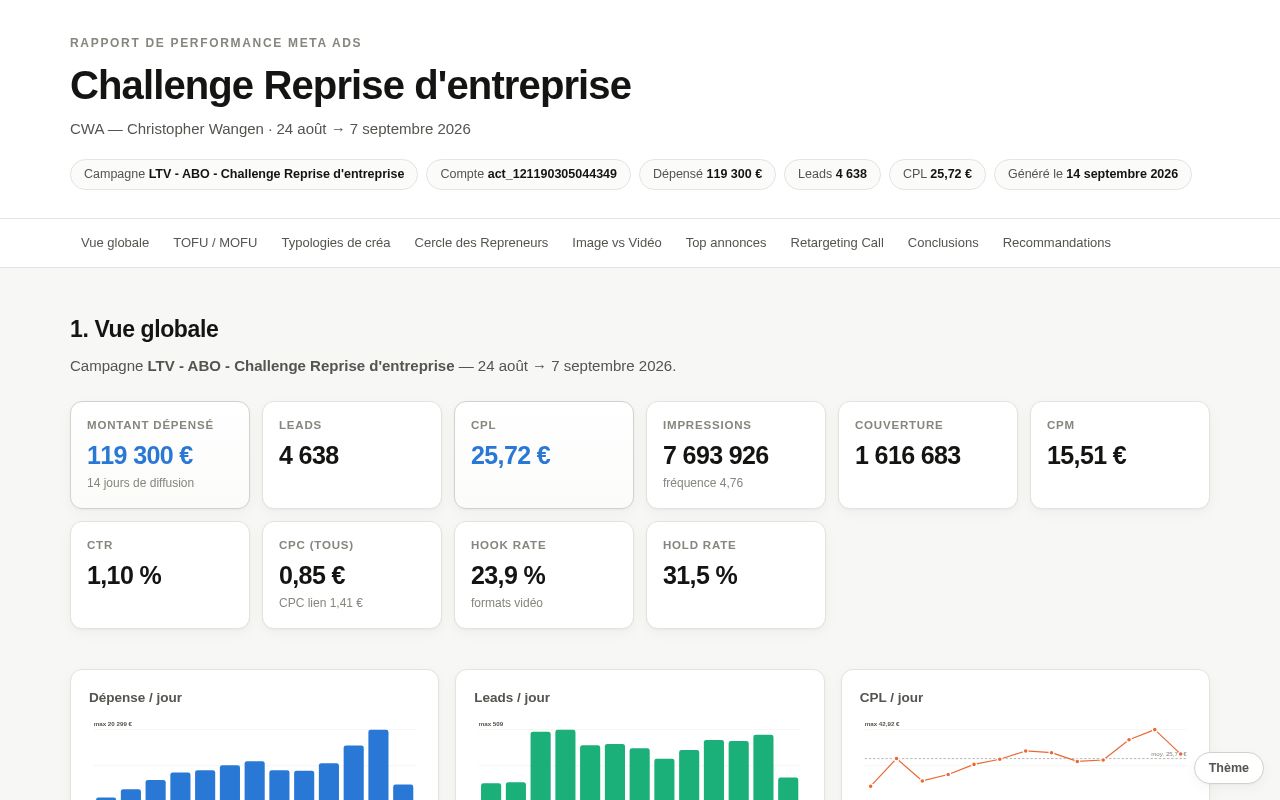
Task: Click the CPC (tous) 0,85 € card
Action: coord(352,575)
